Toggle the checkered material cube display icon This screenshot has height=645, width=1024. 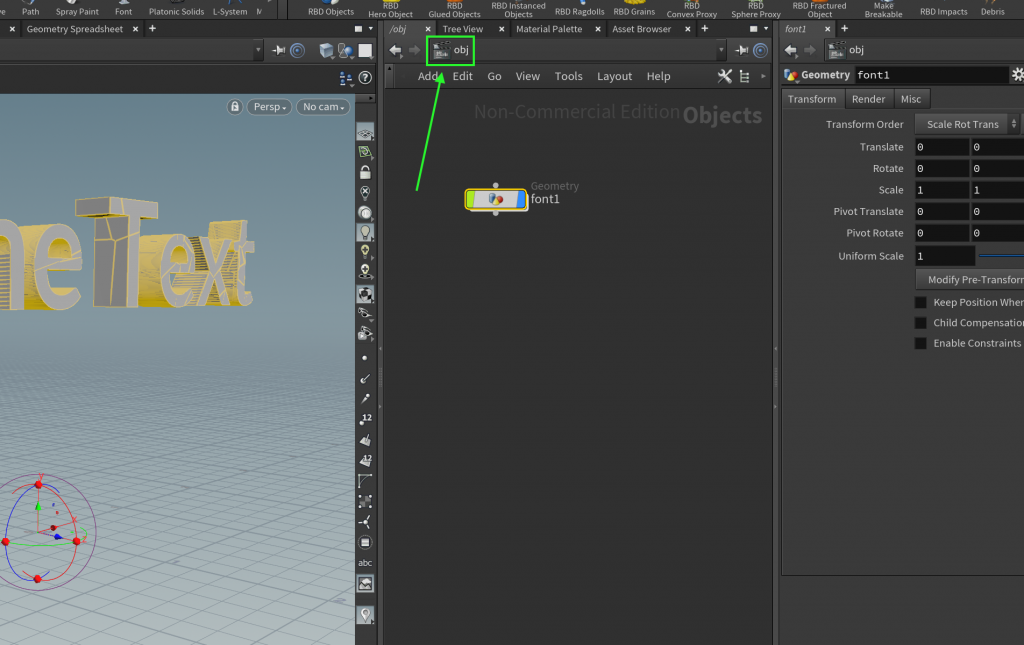(x=365, y=294)
